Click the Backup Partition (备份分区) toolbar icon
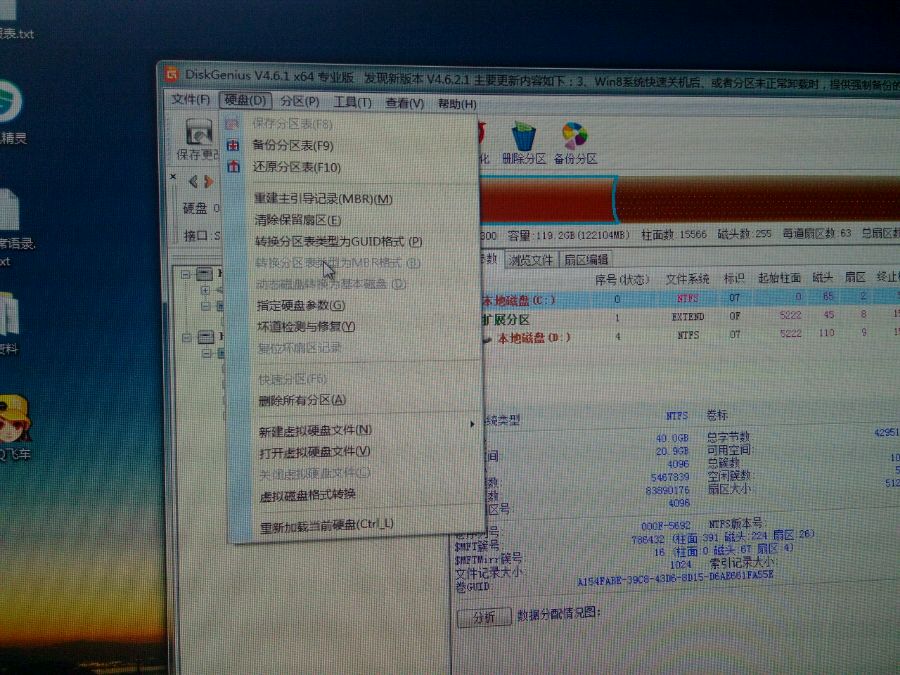Viewport: 900px width, 675px height. coord(575,137)
